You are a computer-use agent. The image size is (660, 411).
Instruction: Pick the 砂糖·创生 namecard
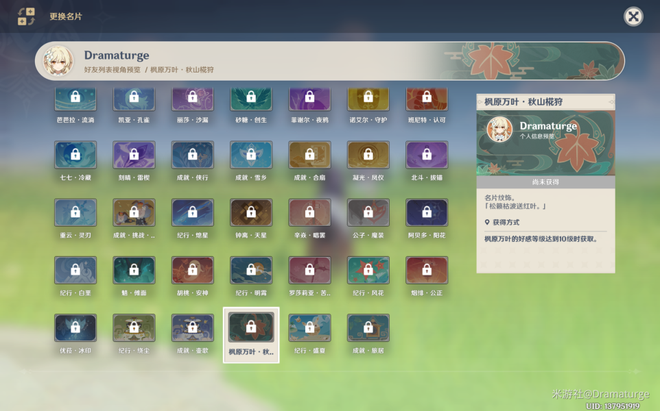point(251,100)
